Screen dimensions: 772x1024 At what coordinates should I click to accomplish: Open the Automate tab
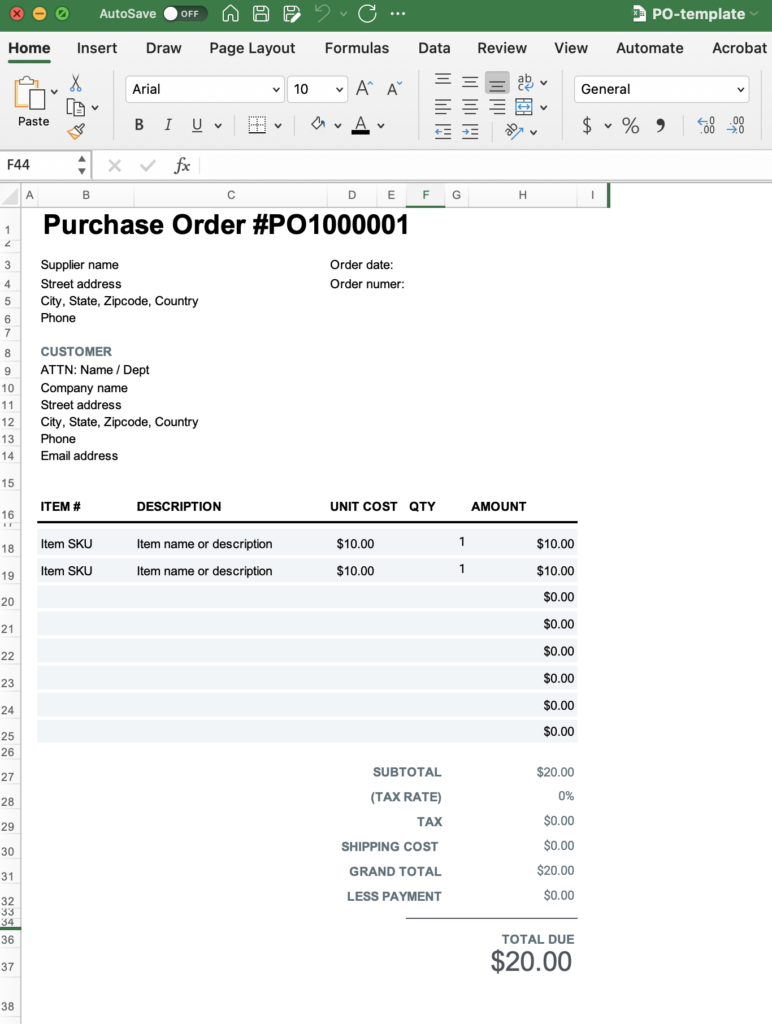click(649, 48)
